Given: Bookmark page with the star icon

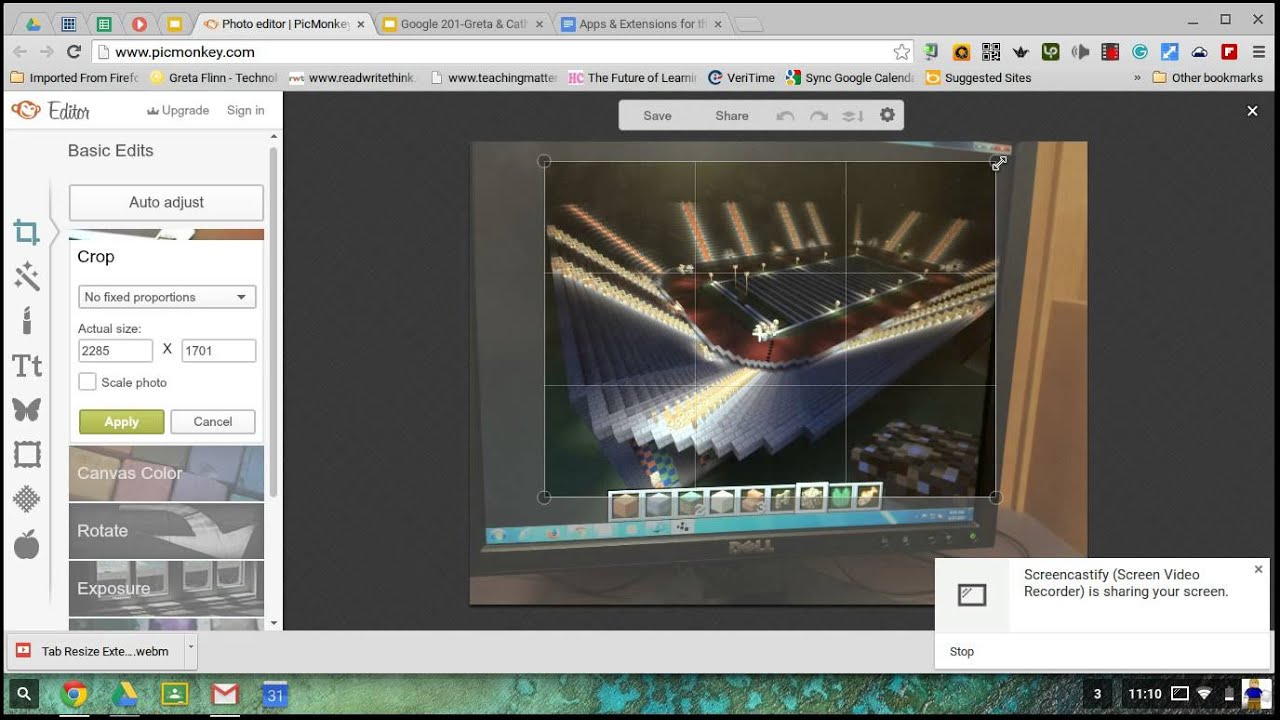Looking at the screenshot, I should pyautogui.click(x=901, y=52).
